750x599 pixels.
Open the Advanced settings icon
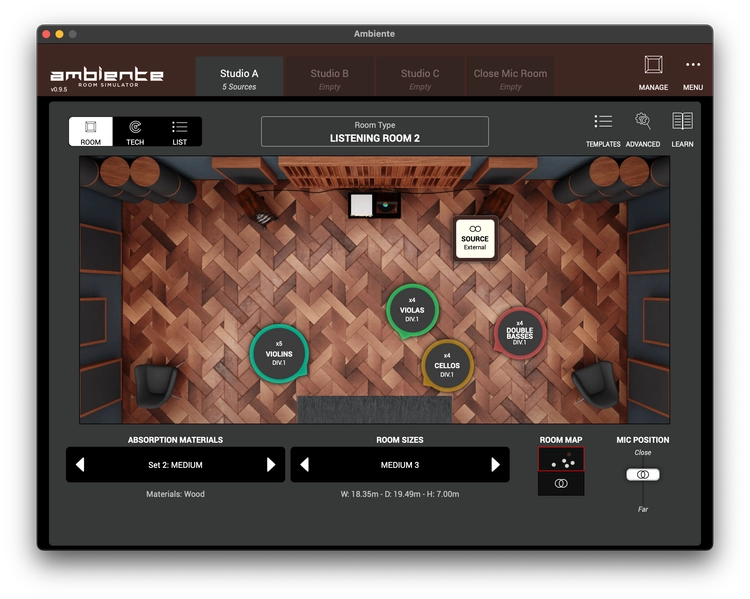point(643,121)
